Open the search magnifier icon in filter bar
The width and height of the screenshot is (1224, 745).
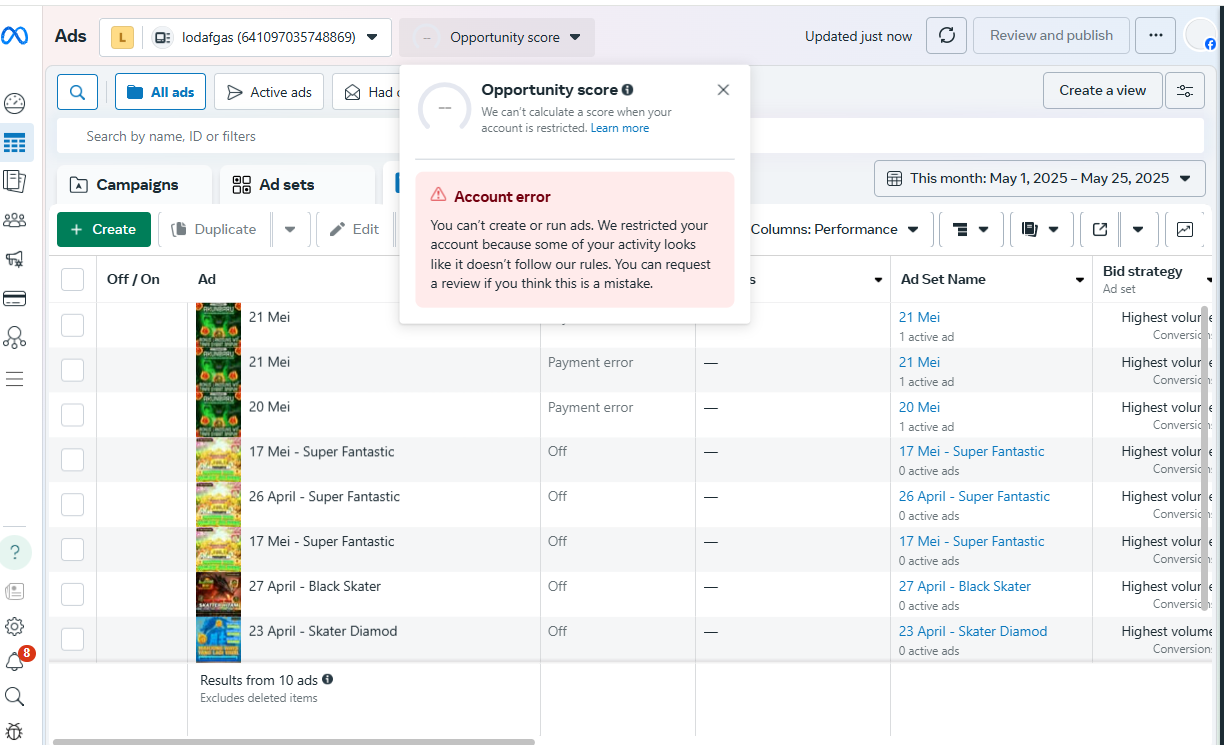(77, 92)
